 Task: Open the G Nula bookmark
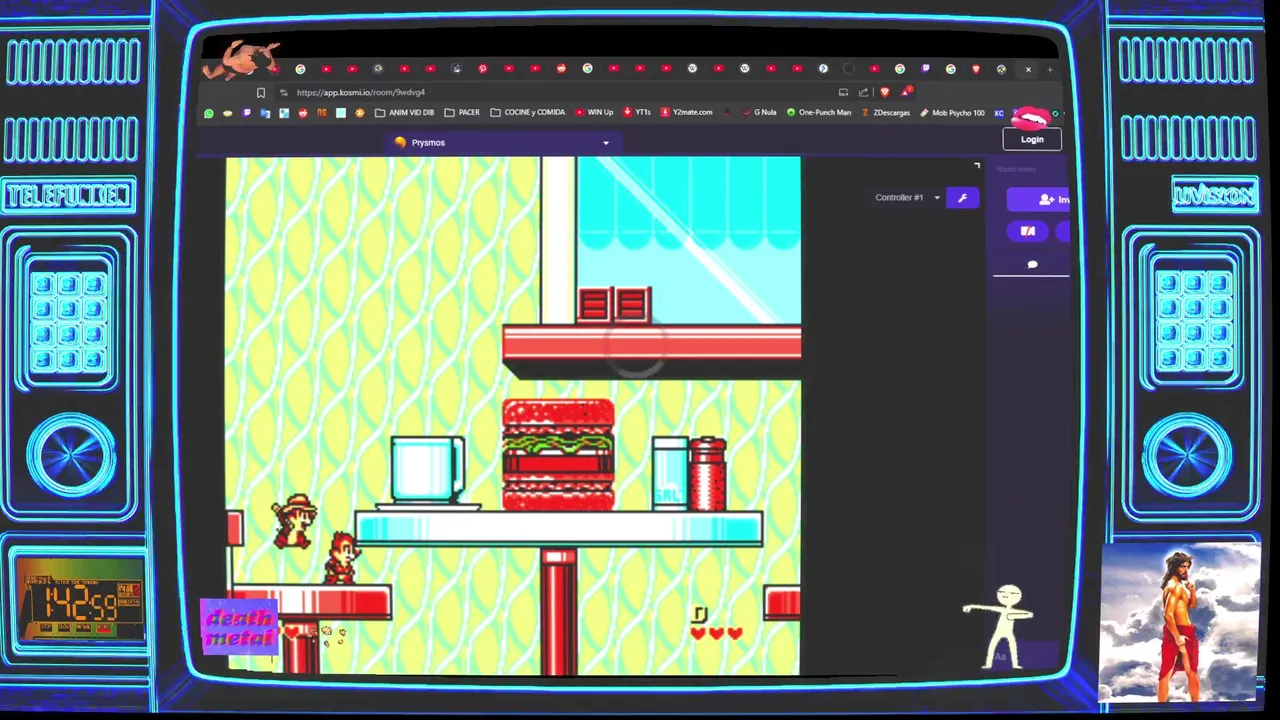click(x=760, y=113)
